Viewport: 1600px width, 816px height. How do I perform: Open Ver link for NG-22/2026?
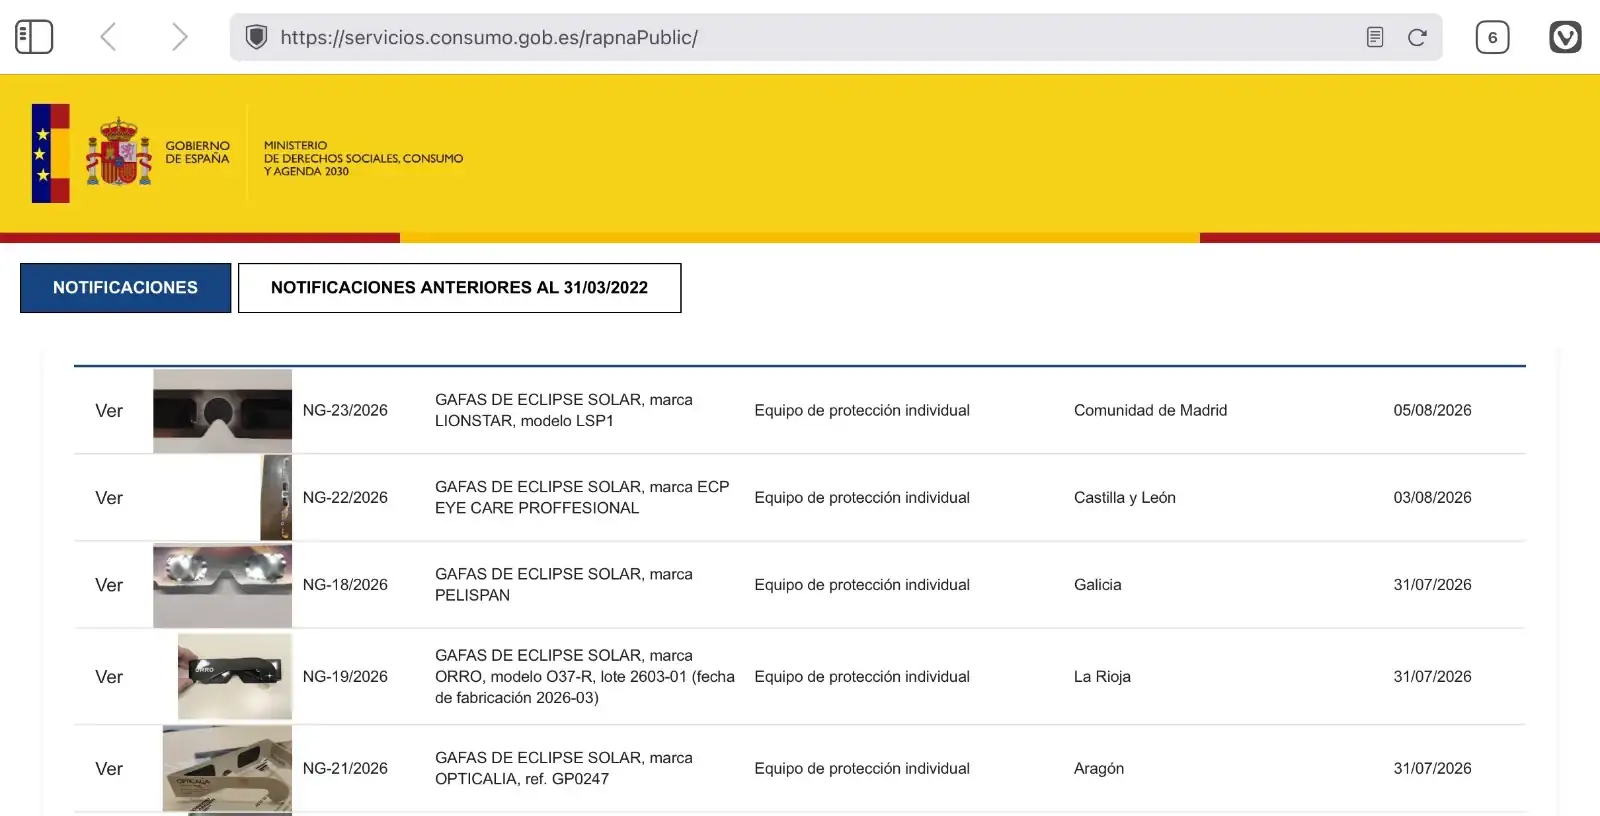109,498
